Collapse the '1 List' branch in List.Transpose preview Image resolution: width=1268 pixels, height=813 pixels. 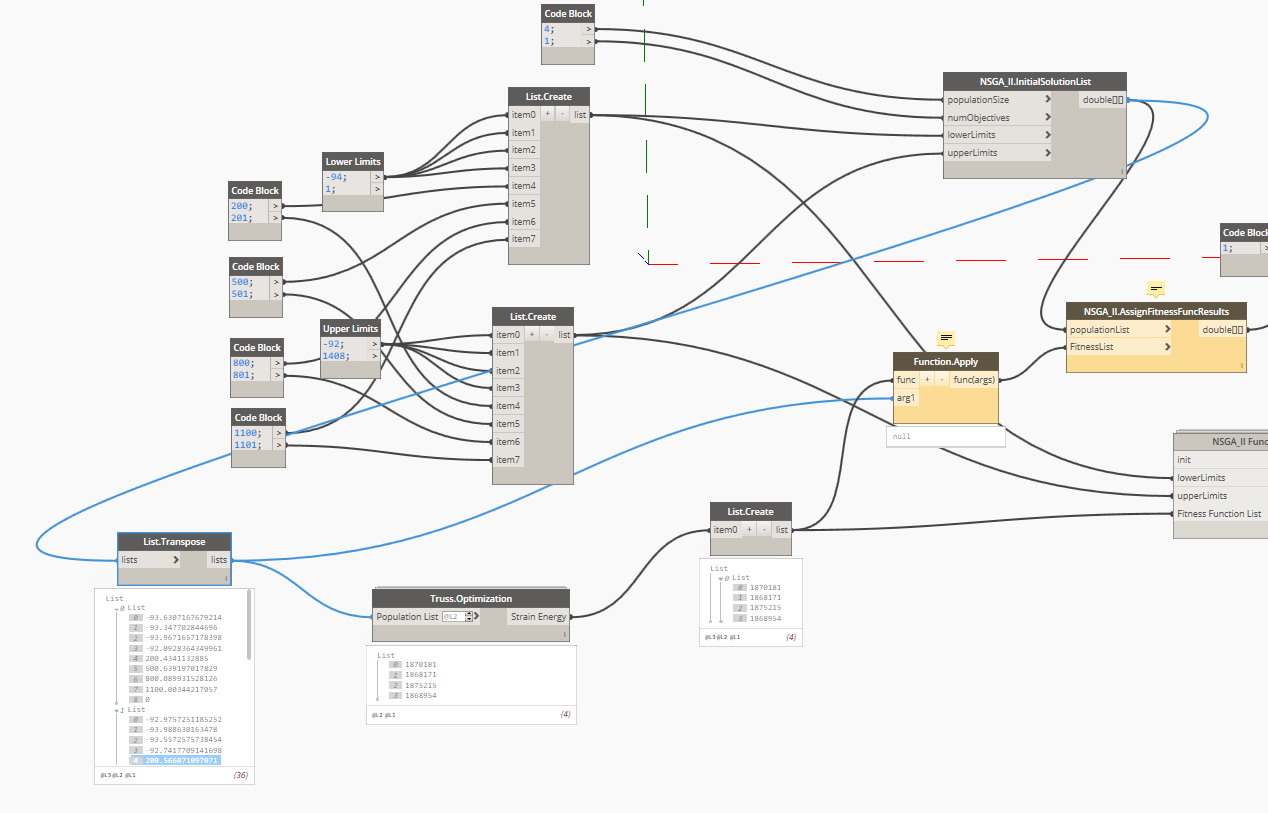pyautogui.click(x=115, y=710)
